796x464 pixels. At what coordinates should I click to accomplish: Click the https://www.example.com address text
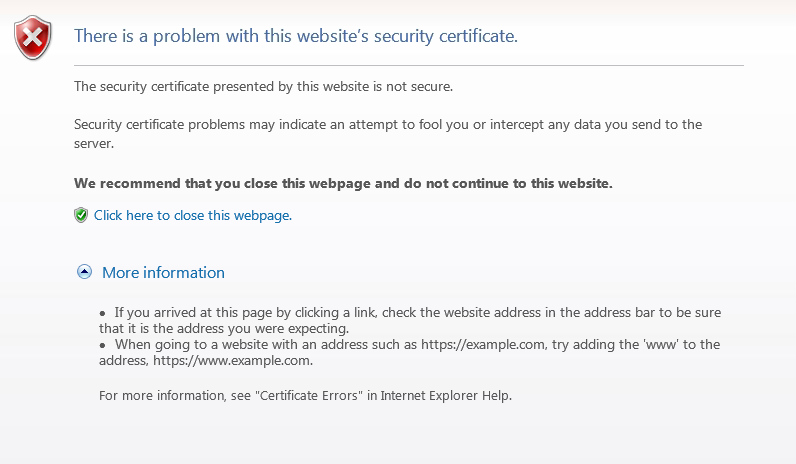click(x=233, y=360)
